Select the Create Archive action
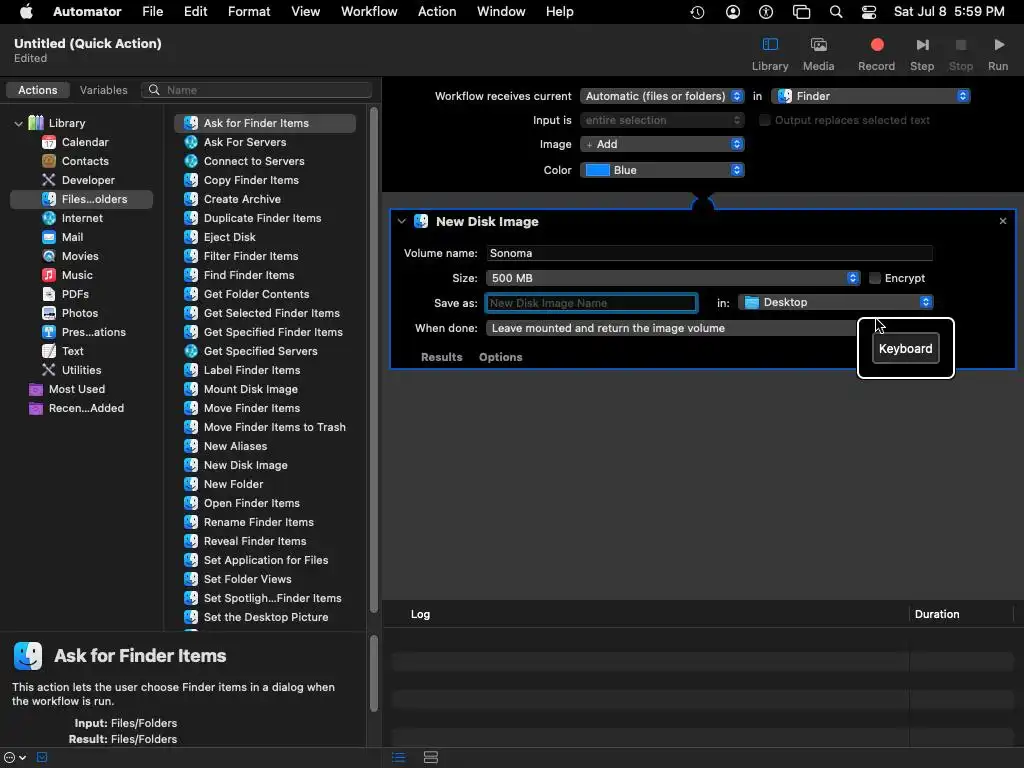The image size is (1024, 768). pos(242,199)
